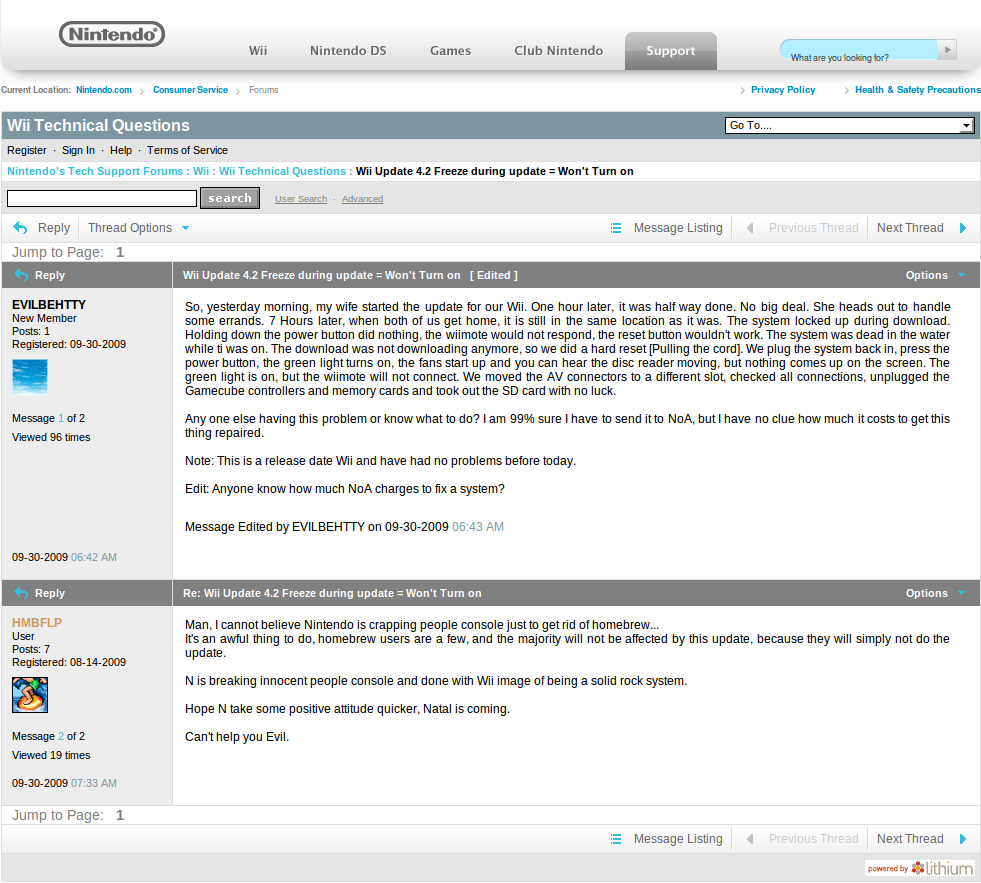This screenshot has height=883, width=981.
Task: Select the Support tab
Action: coord(671,51)
